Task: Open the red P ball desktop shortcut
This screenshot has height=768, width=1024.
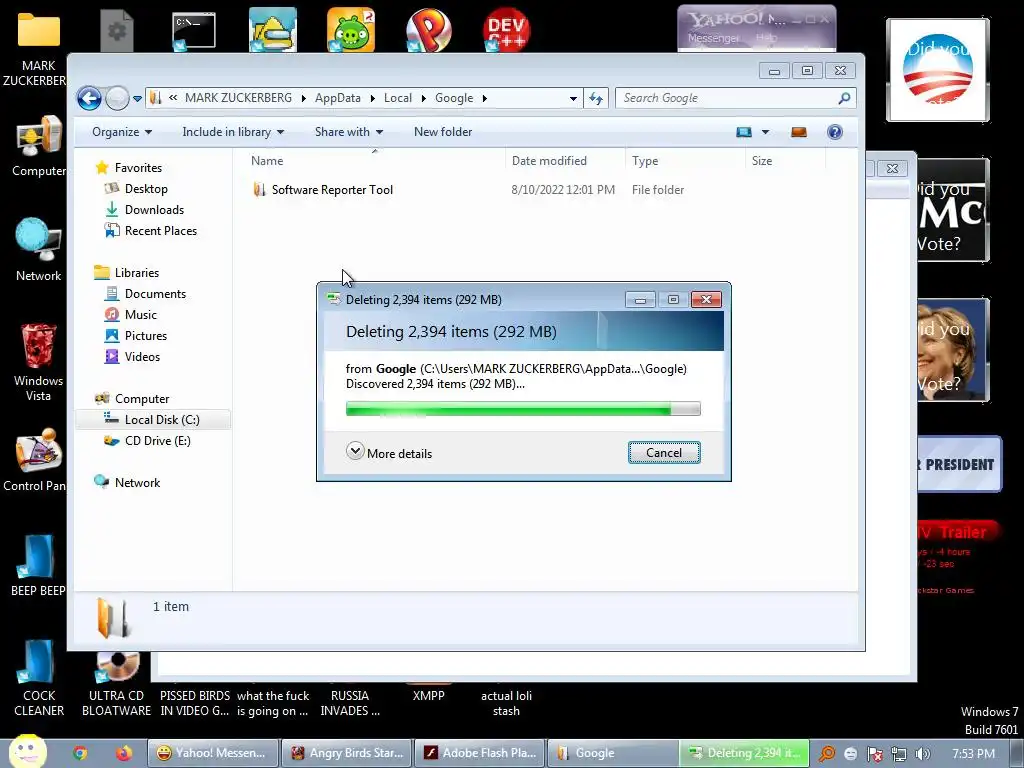Action: pyautogui.click(x=428, y=30)
